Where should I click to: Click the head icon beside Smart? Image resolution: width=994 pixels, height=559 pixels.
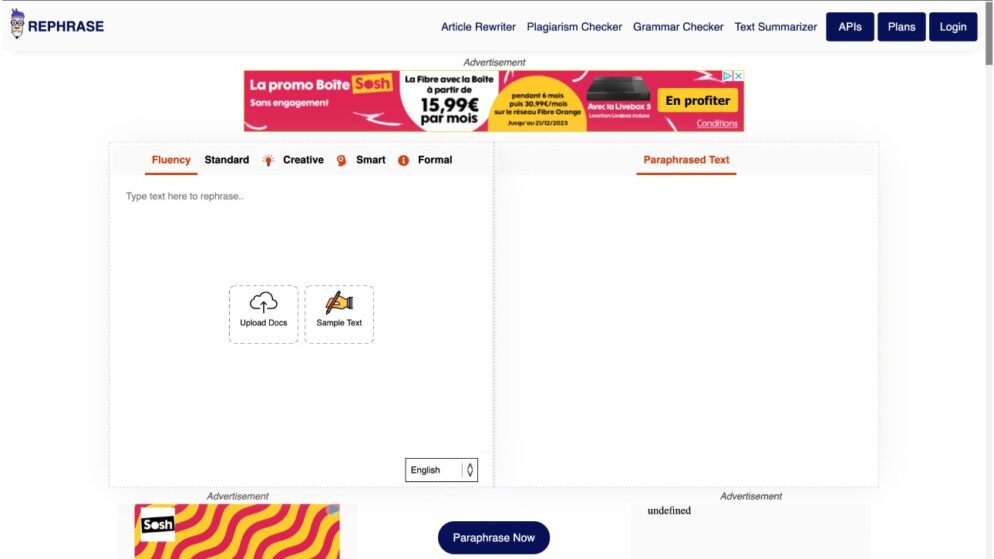click(x=341, y=160)
